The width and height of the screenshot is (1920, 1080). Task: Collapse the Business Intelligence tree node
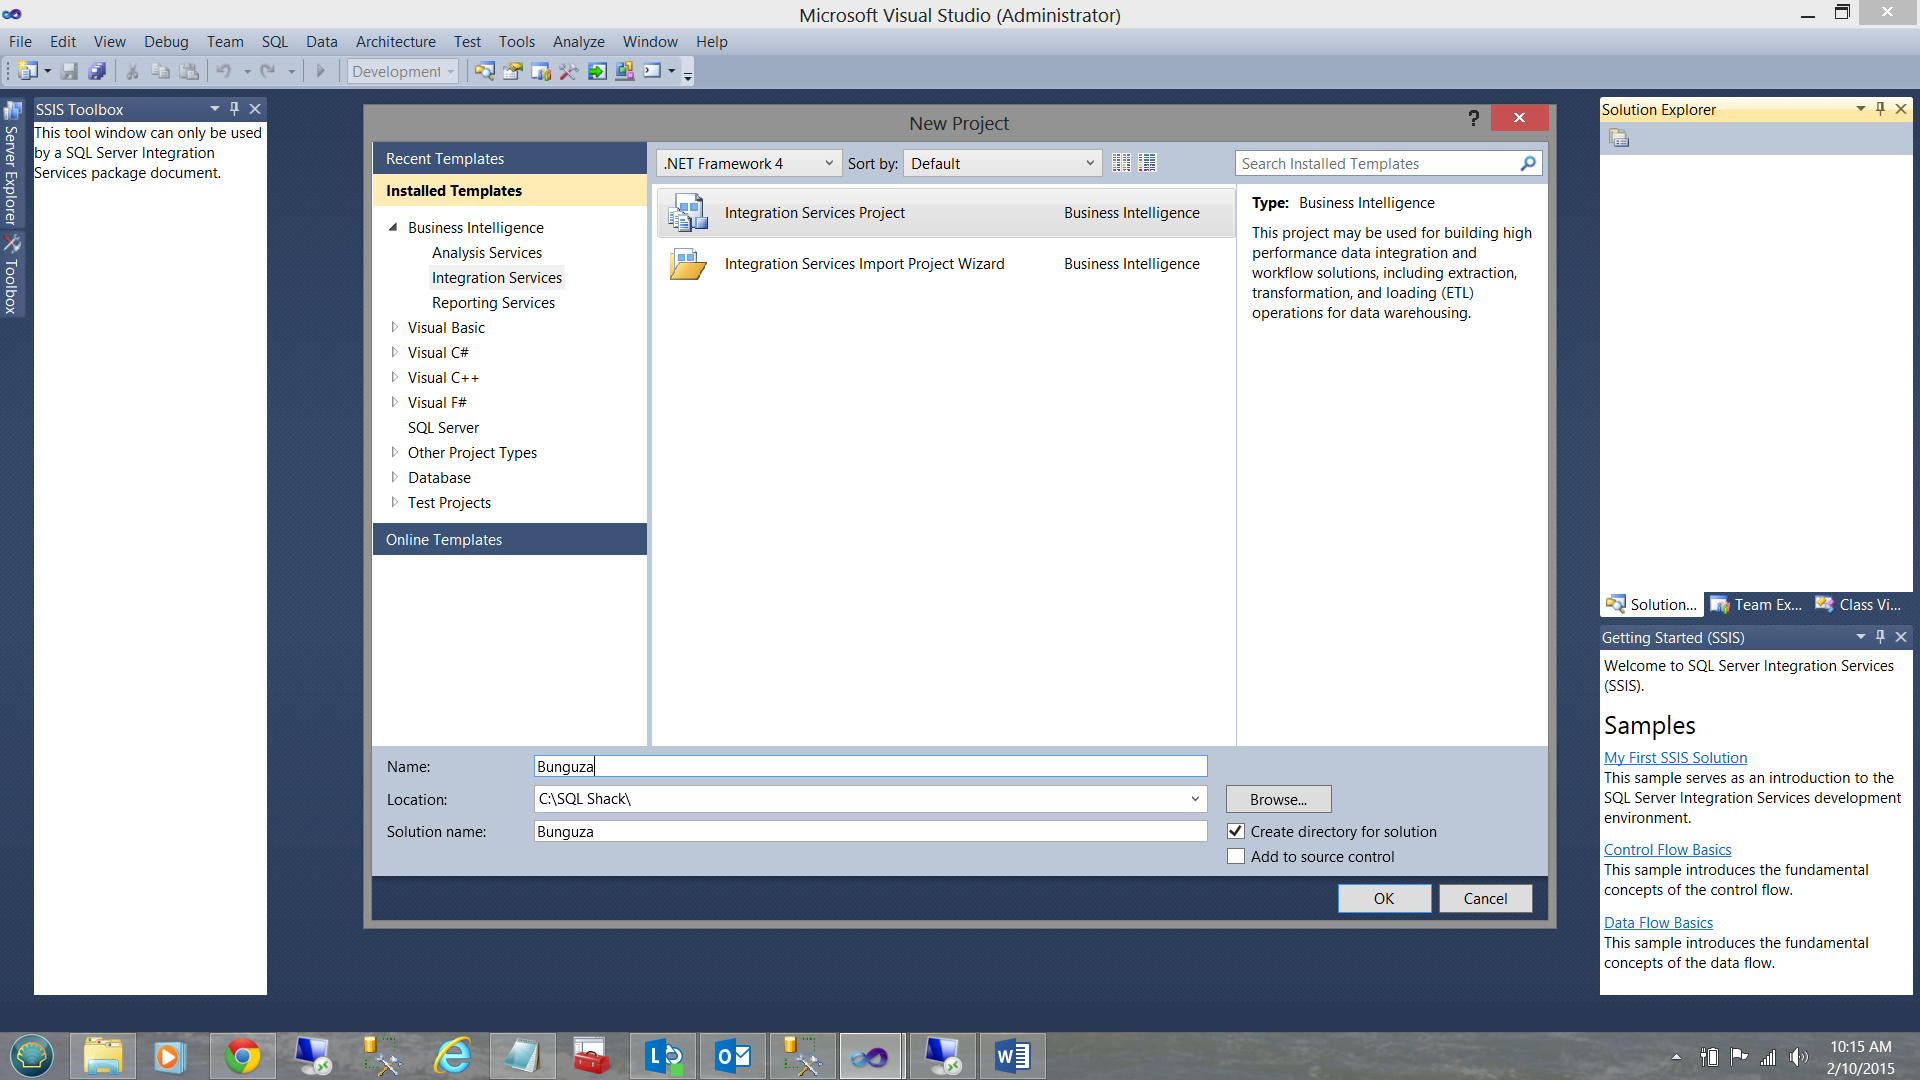click(393, 227)
